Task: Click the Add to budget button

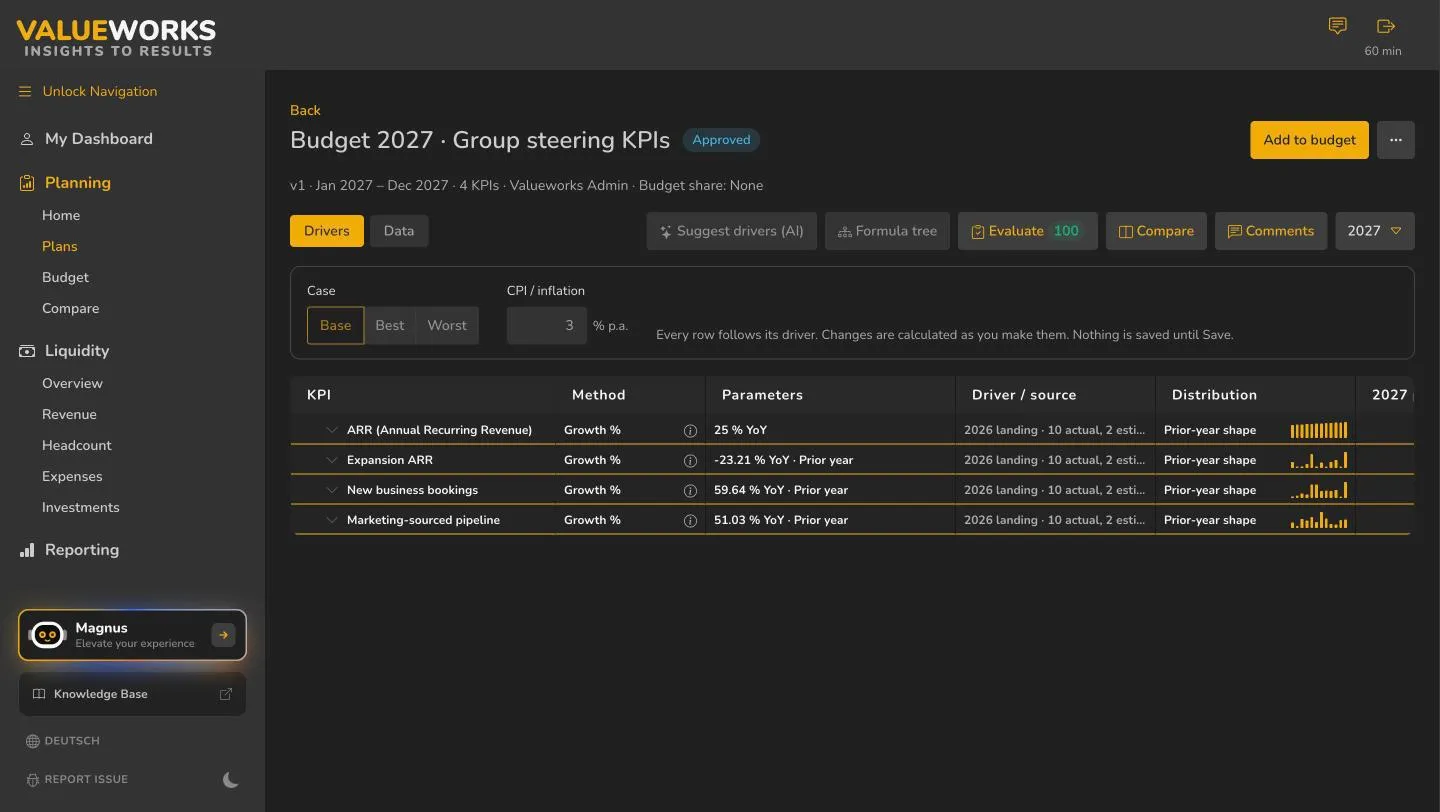Action: 1309,140
